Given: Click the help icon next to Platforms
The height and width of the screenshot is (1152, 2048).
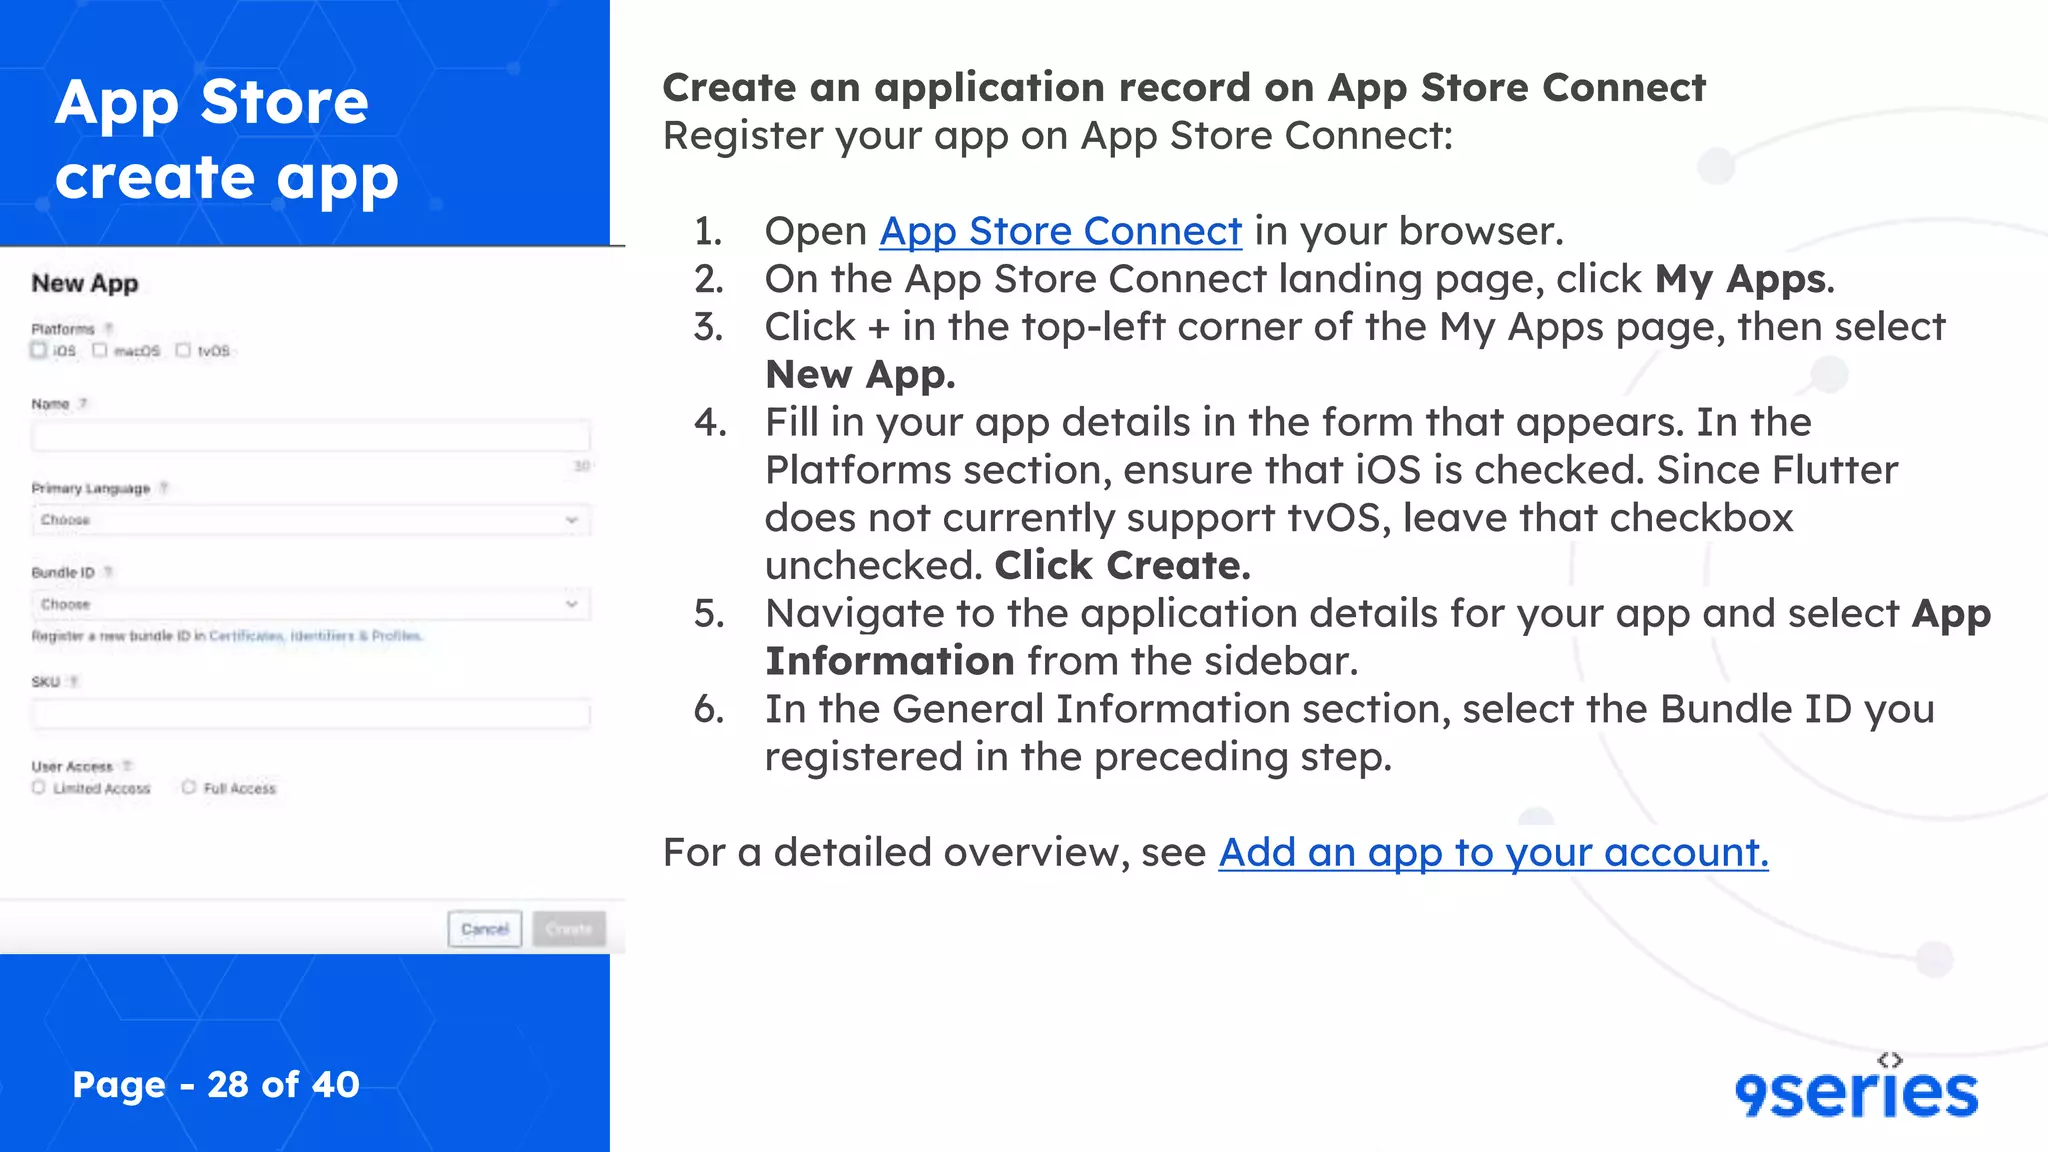Looking at the screenshot, I should pyautogui.click(x=109, y=328).
